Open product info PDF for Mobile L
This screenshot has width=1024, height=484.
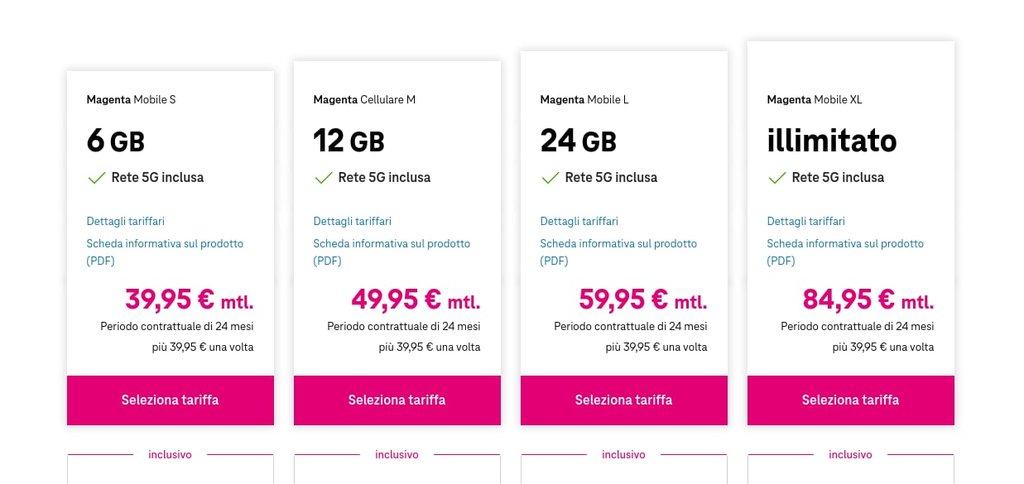click(x=618, y=244)
